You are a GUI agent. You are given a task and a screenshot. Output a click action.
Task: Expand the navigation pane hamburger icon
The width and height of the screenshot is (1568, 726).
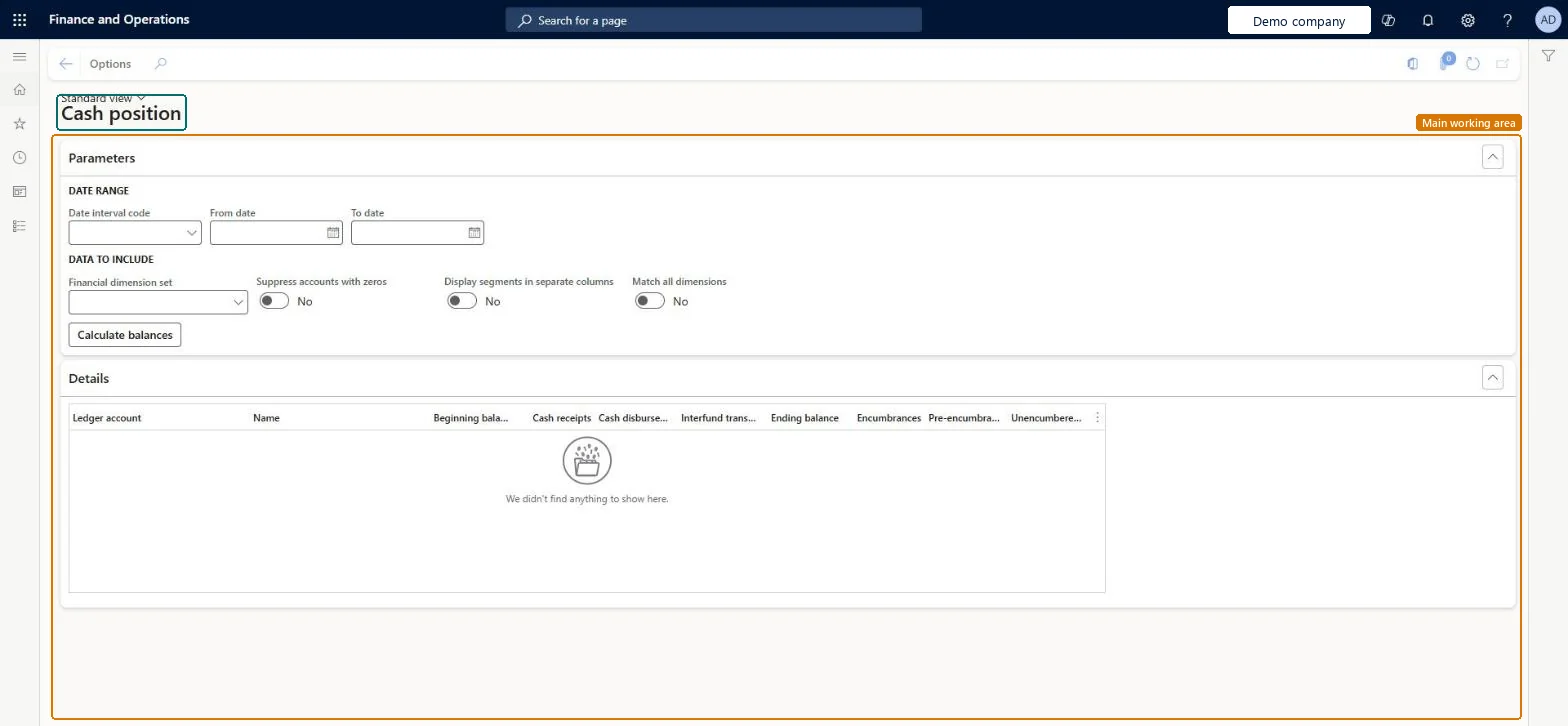19,57
